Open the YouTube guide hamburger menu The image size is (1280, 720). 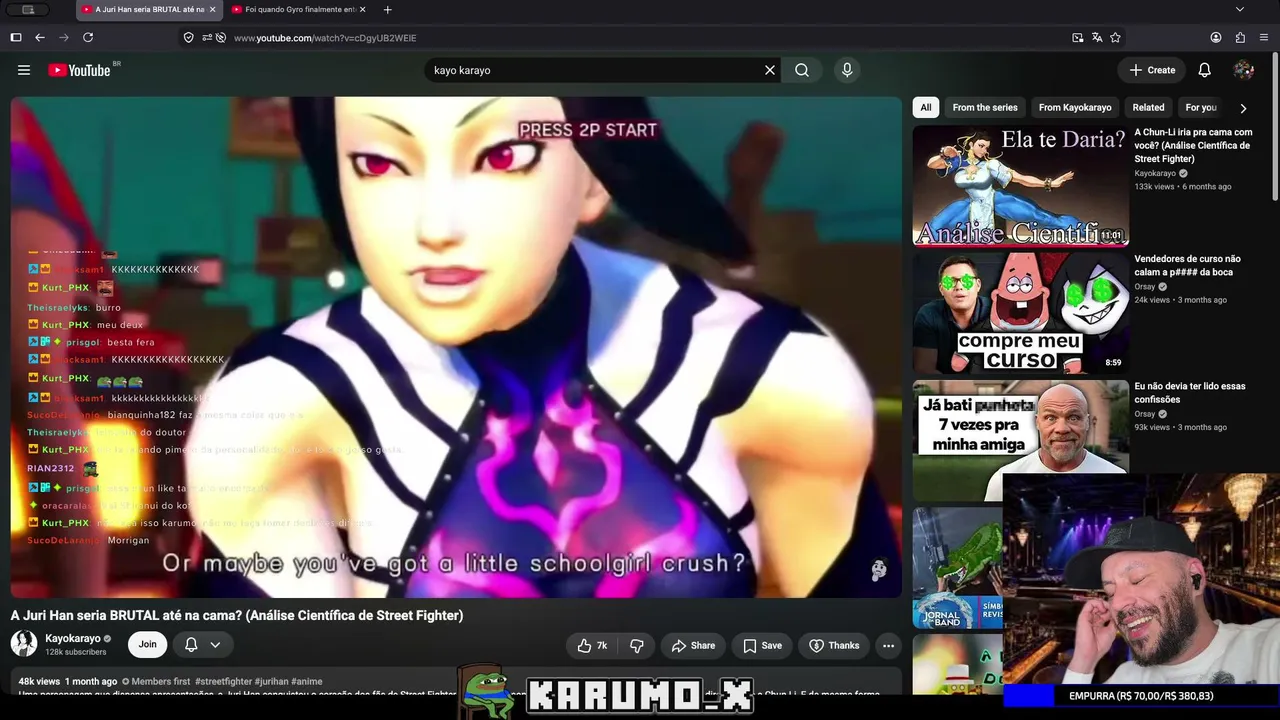pos(24,70)
